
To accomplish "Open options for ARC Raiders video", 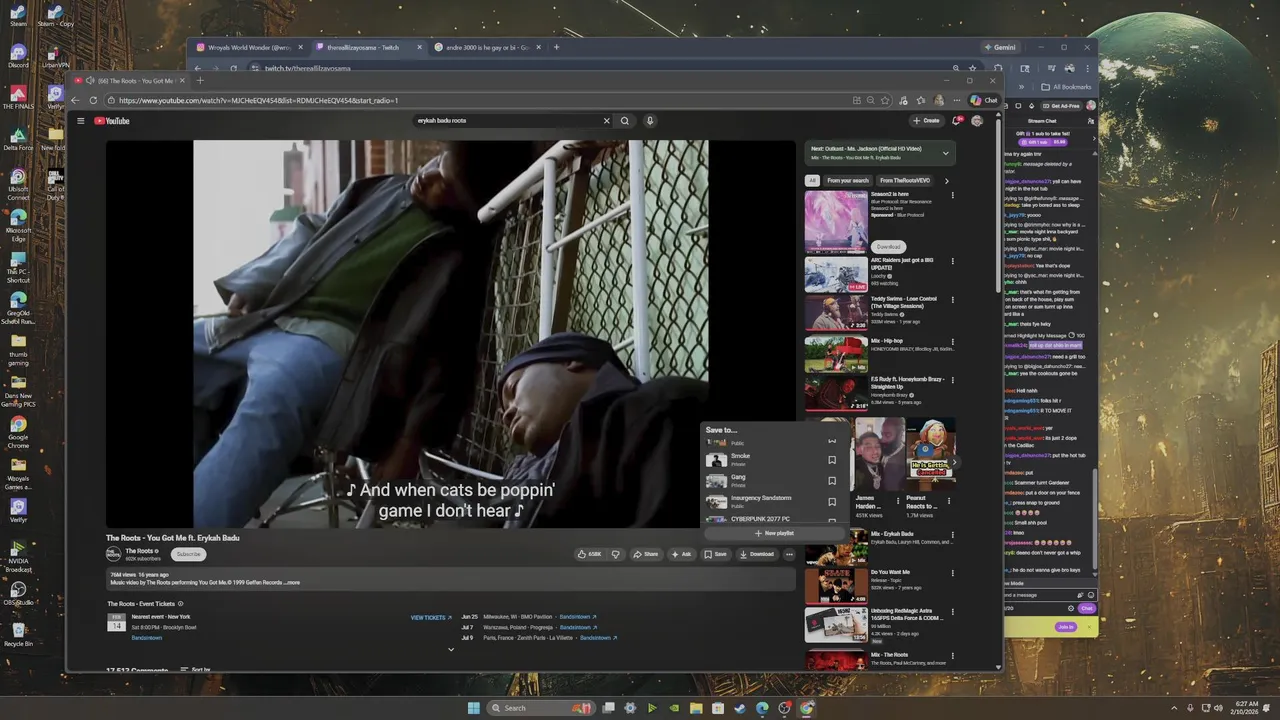I will (952, 261).
